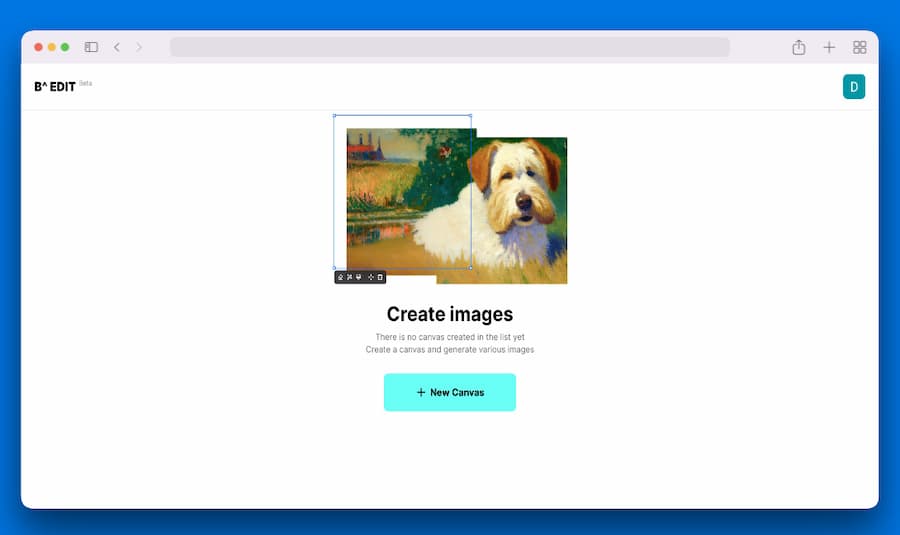
Task: Click the 'Create images' heading
Action: 449,314
